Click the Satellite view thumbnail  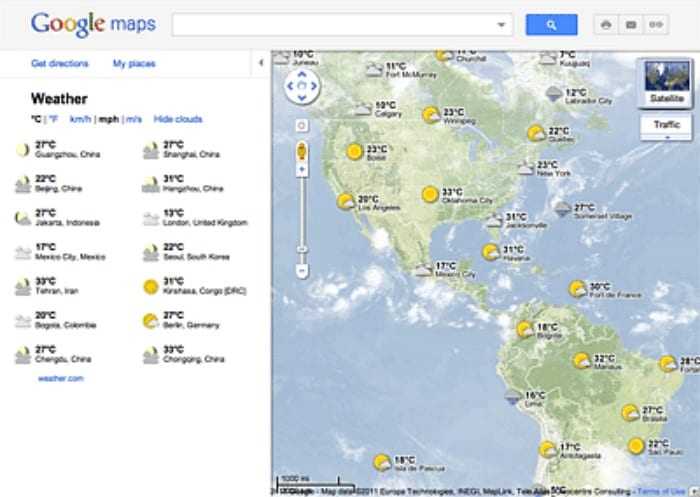tap(666, 82)
